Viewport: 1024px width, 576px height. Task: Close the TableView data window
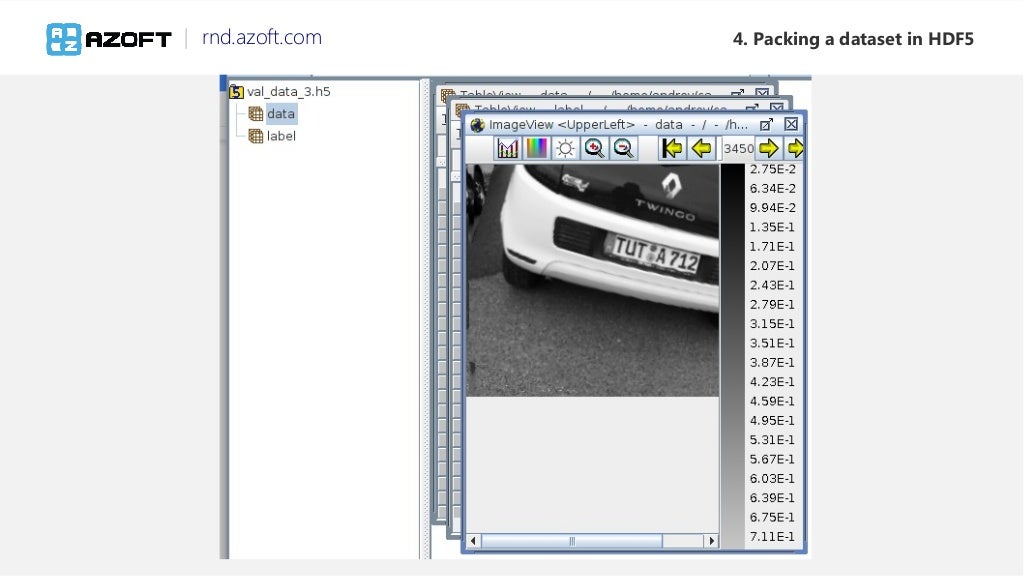coord(761,94)
